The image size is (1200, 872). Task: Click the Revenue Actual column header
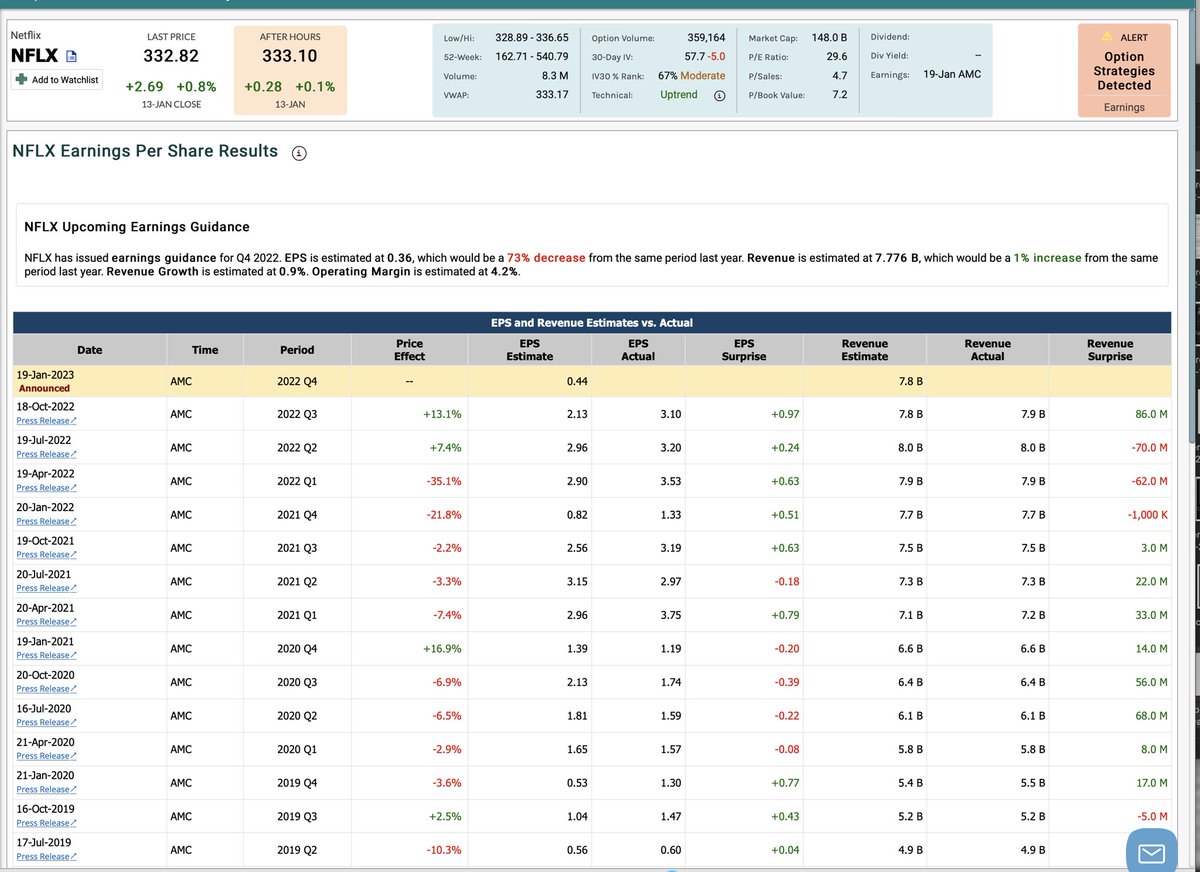point(987,350)
